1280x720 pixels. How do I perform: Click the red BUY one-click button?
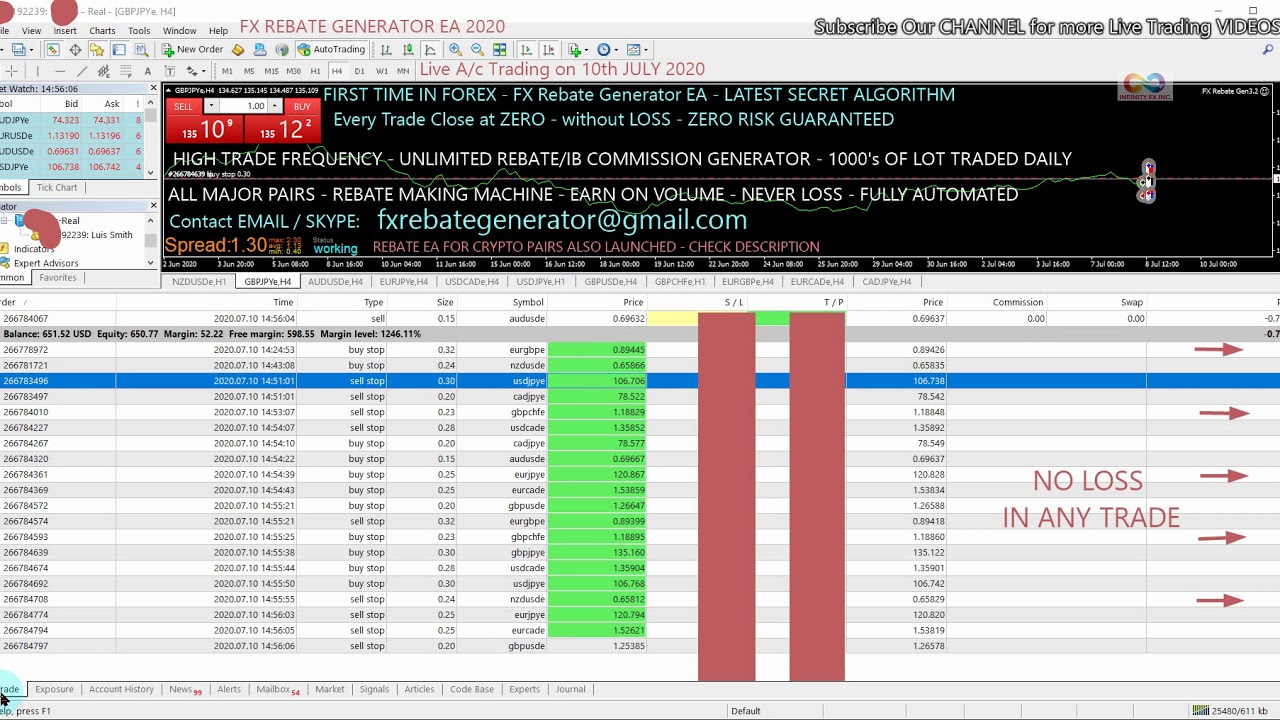pyautogui.click(x=284, y=121)
